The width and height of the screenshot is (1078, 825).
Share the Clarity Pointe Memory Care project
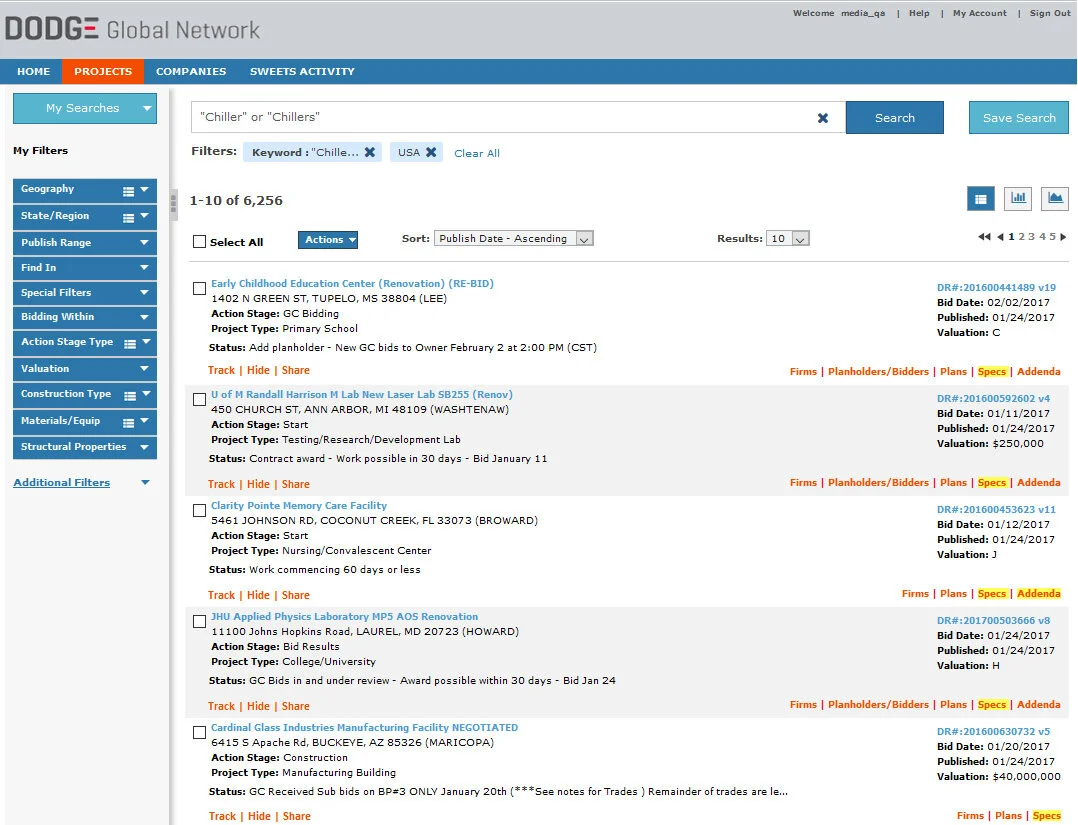296,595
